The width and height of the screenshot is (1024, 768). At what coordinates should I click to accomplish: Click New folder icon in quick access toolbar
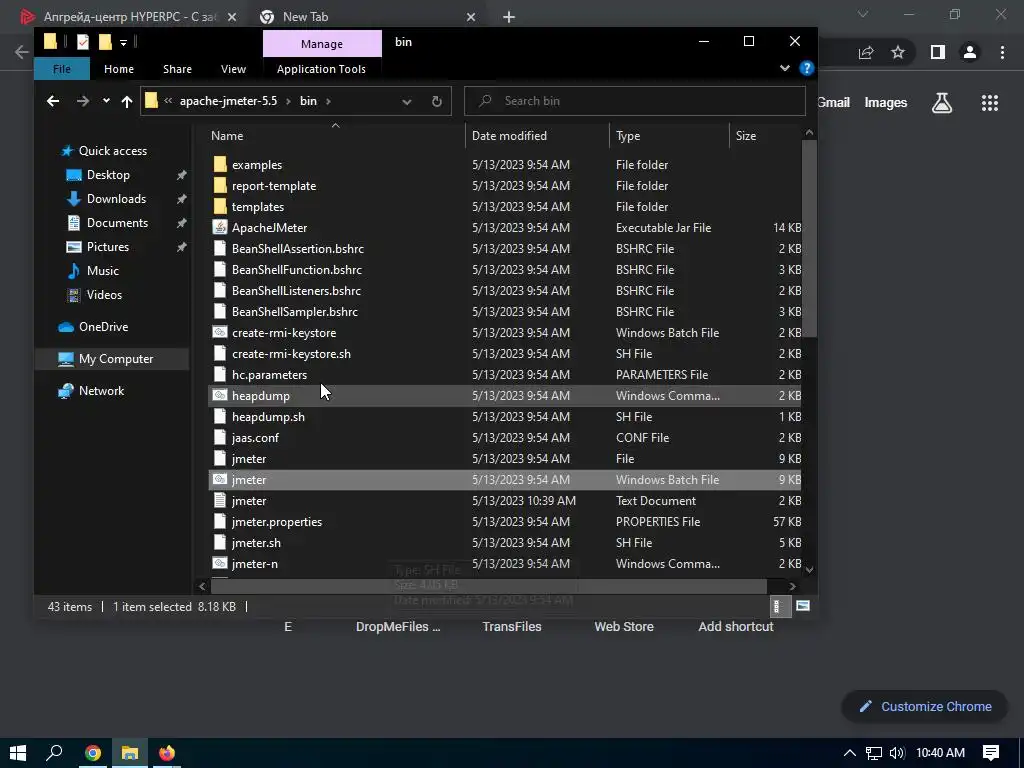(x=105, y=42)
